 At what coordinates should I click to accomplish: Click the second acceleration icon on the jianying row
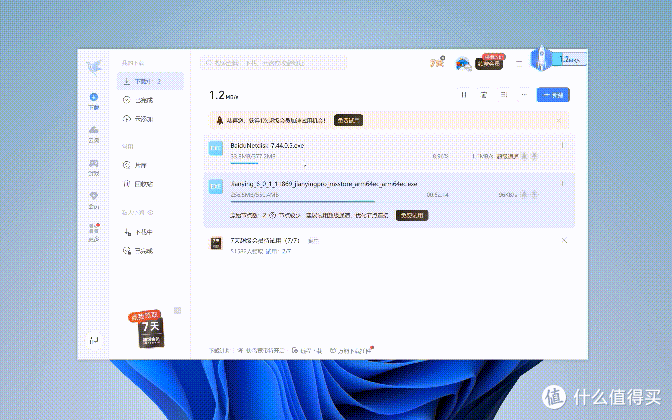click(x=534, y=195)
